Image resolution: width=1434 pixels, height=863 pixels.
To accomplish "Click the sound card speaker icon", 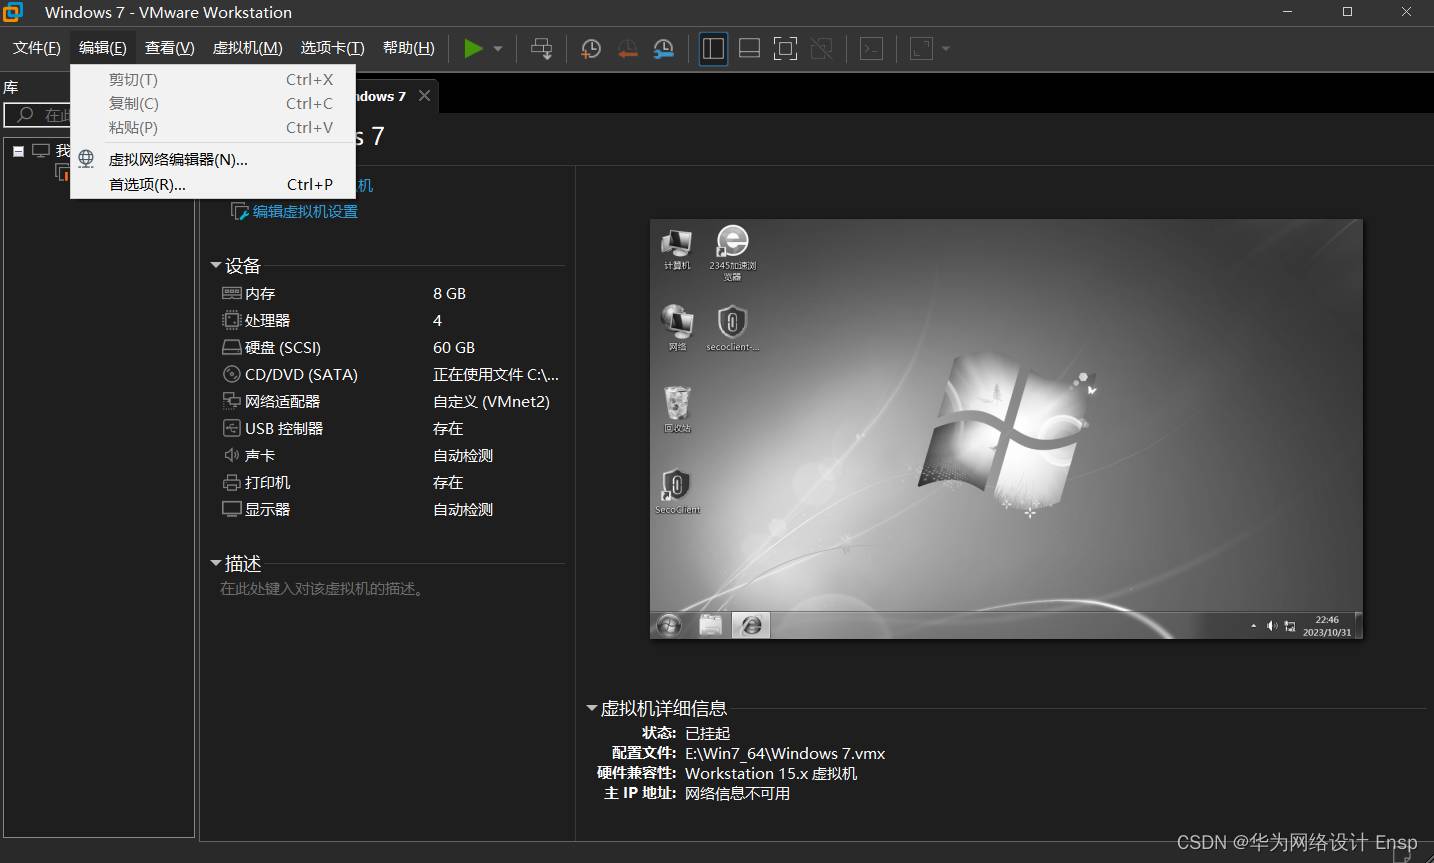I will tap(231, 456).
